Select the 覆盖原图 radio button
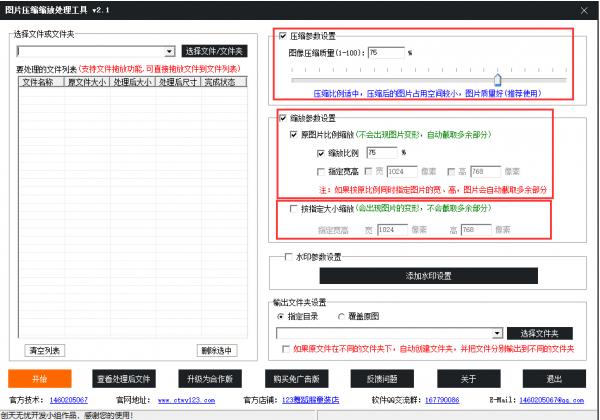The width and height of the screenshot is (600, 420). 341,317
